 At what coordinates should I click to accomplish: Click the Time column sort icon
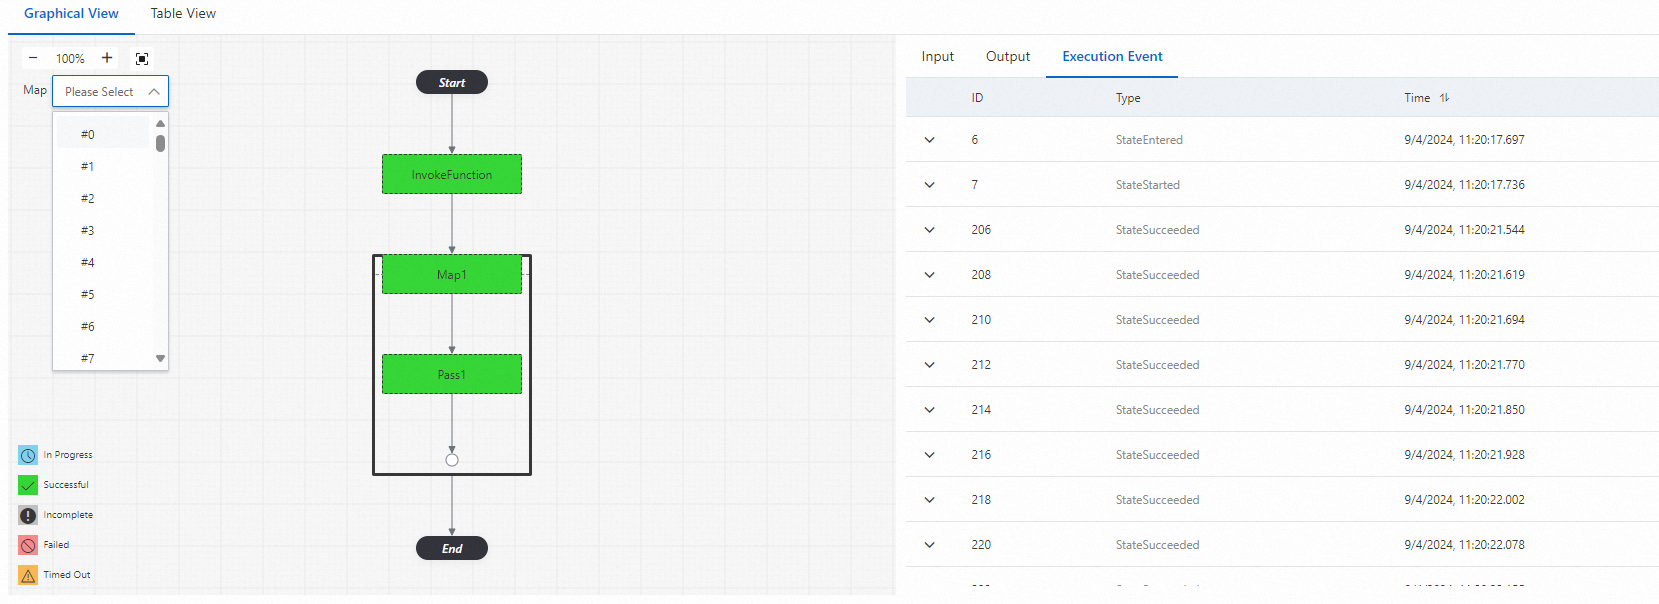[x=1444, y=98]
